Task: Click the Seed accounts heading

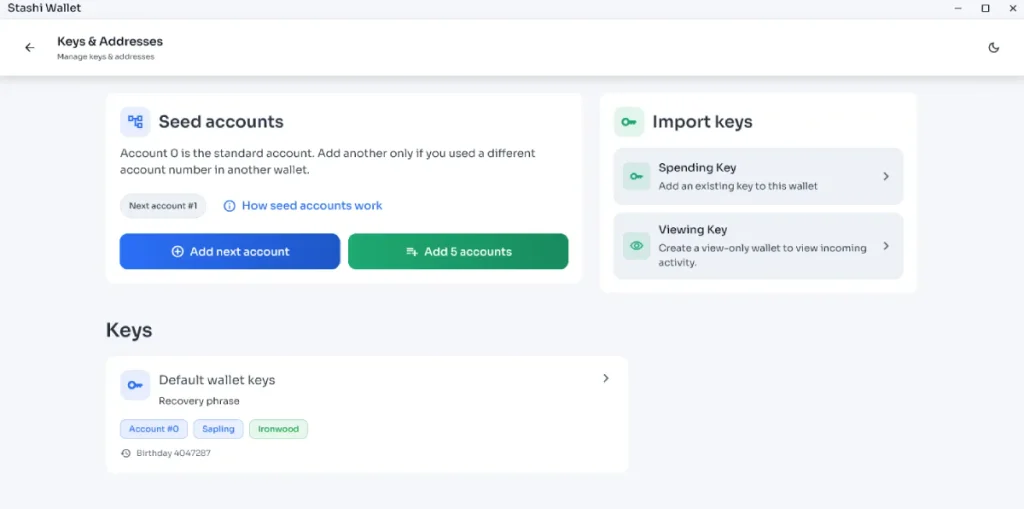Action: coord(221,122)
